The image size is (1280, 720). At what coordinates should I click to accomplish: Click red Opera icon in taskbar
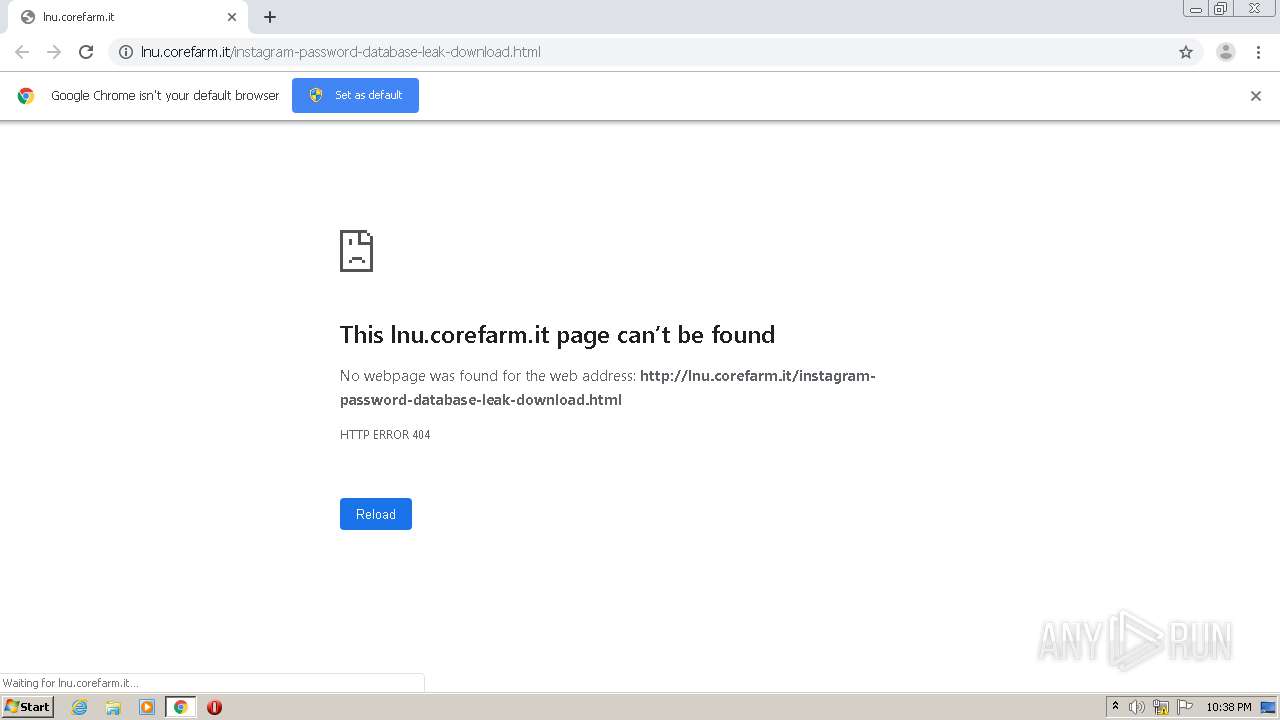(x=214, y=707)
